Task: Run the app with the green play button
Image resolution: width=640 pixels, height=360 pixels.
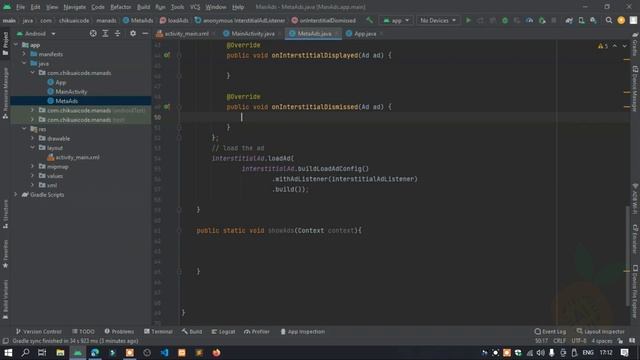Action: click(x=468, y=20)
